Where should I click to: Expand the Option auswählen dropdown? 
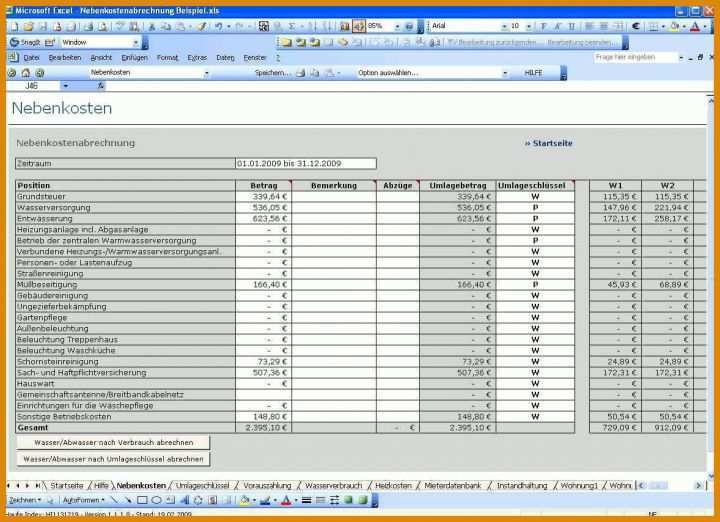505,73
